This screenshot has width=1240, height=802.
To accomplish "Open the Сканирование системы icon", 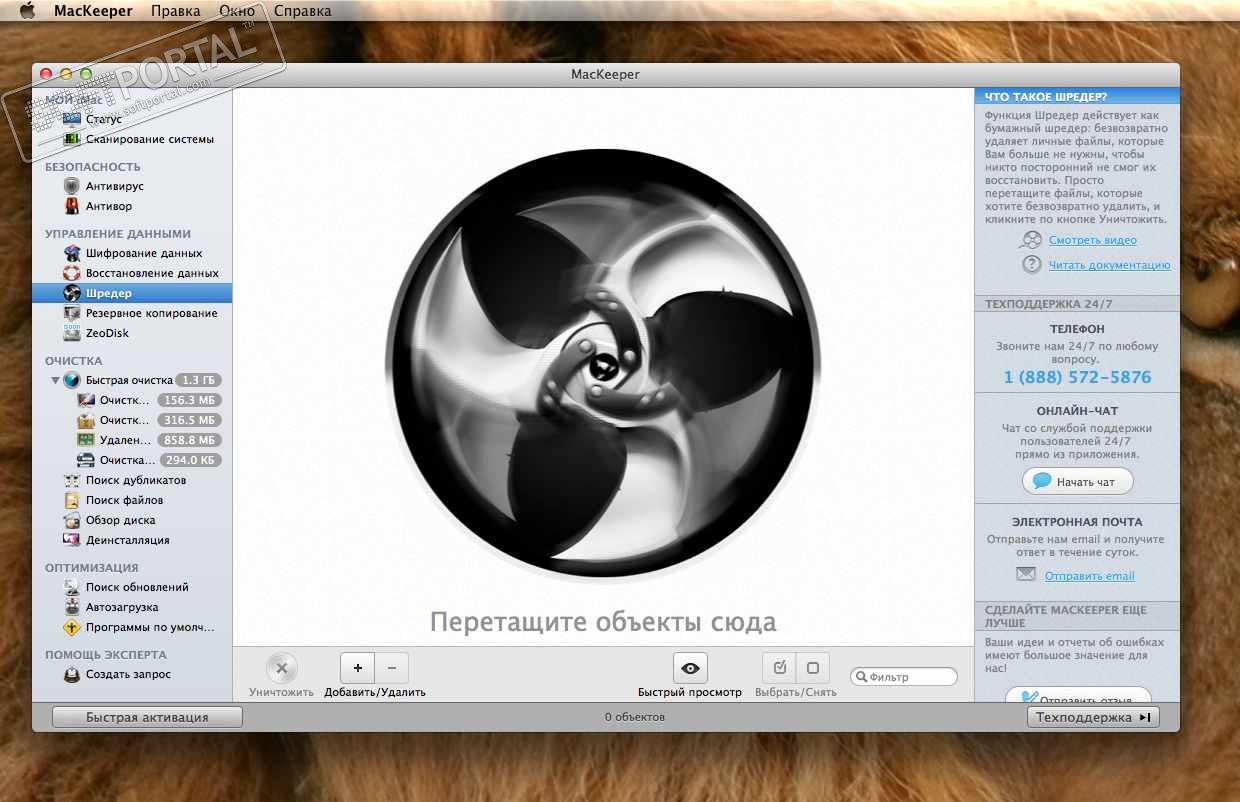I will pyautogui.click(x=72, y=139).
